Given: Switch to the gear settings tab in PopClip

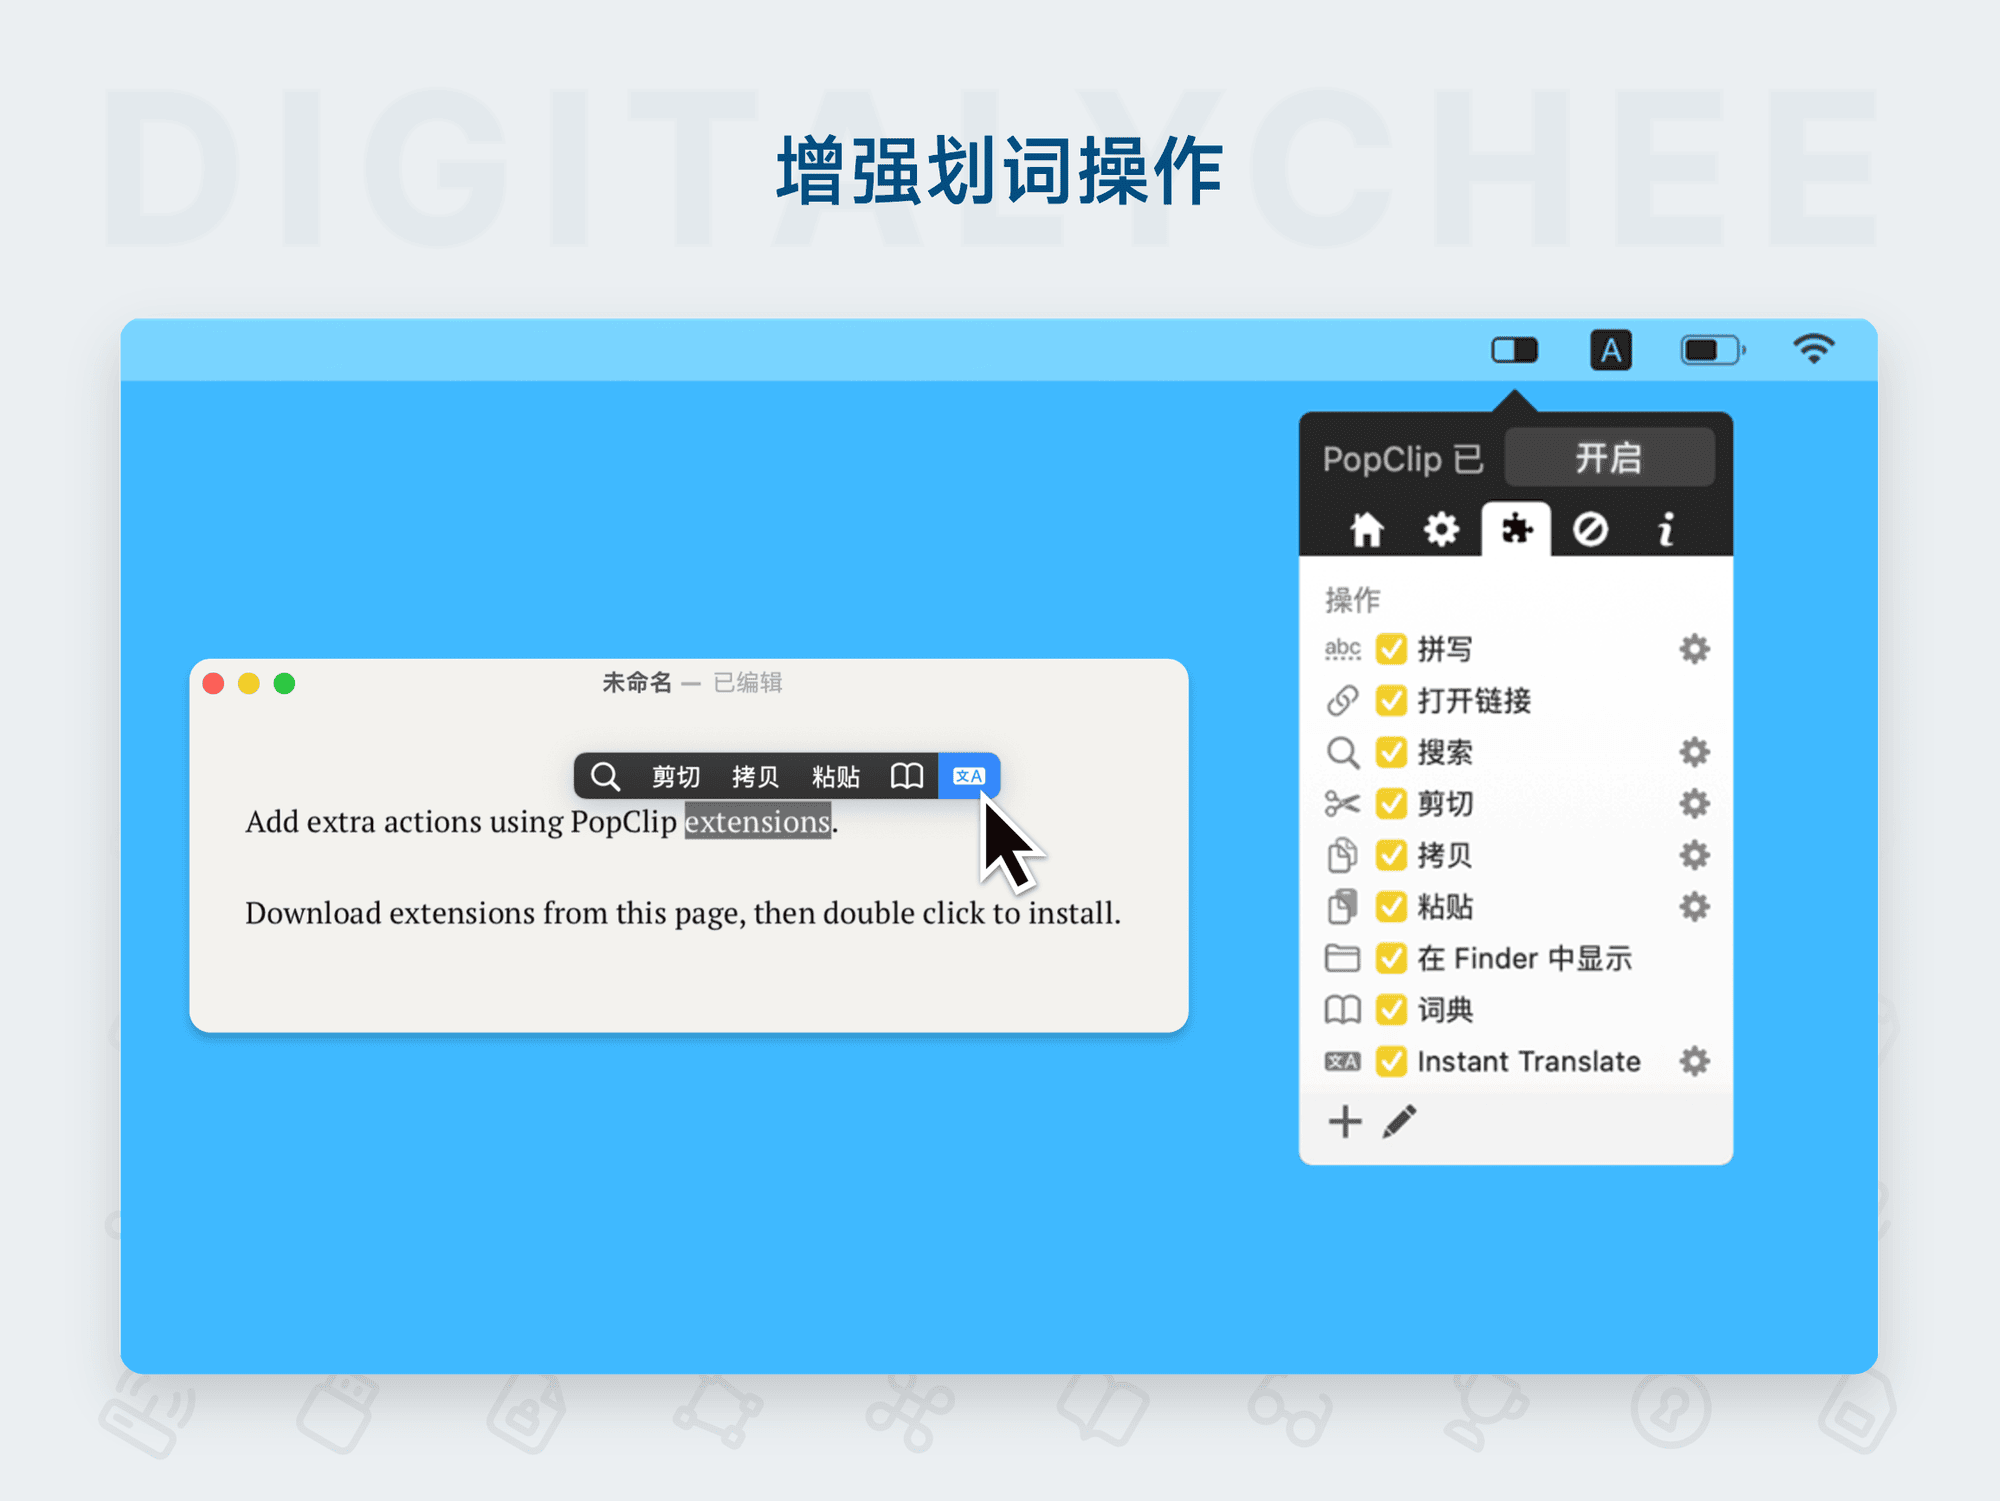Looking at the screenshot, I should tap(1441, 529).
